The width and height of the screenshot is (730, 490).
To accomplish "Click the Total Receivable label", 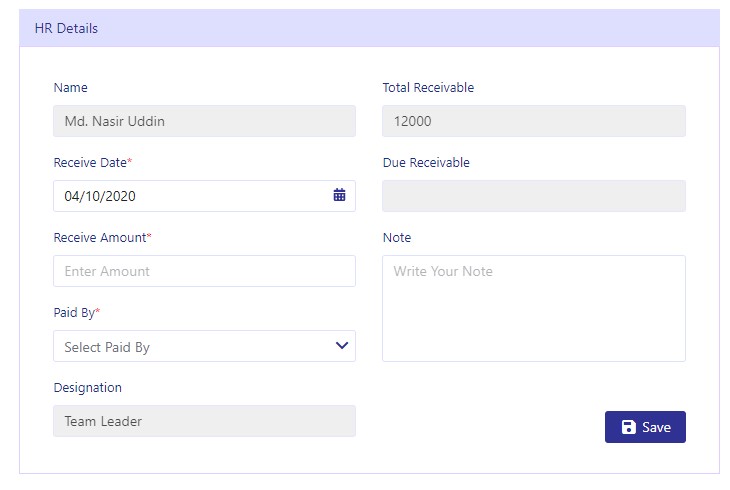I will (x=428, y=88).
